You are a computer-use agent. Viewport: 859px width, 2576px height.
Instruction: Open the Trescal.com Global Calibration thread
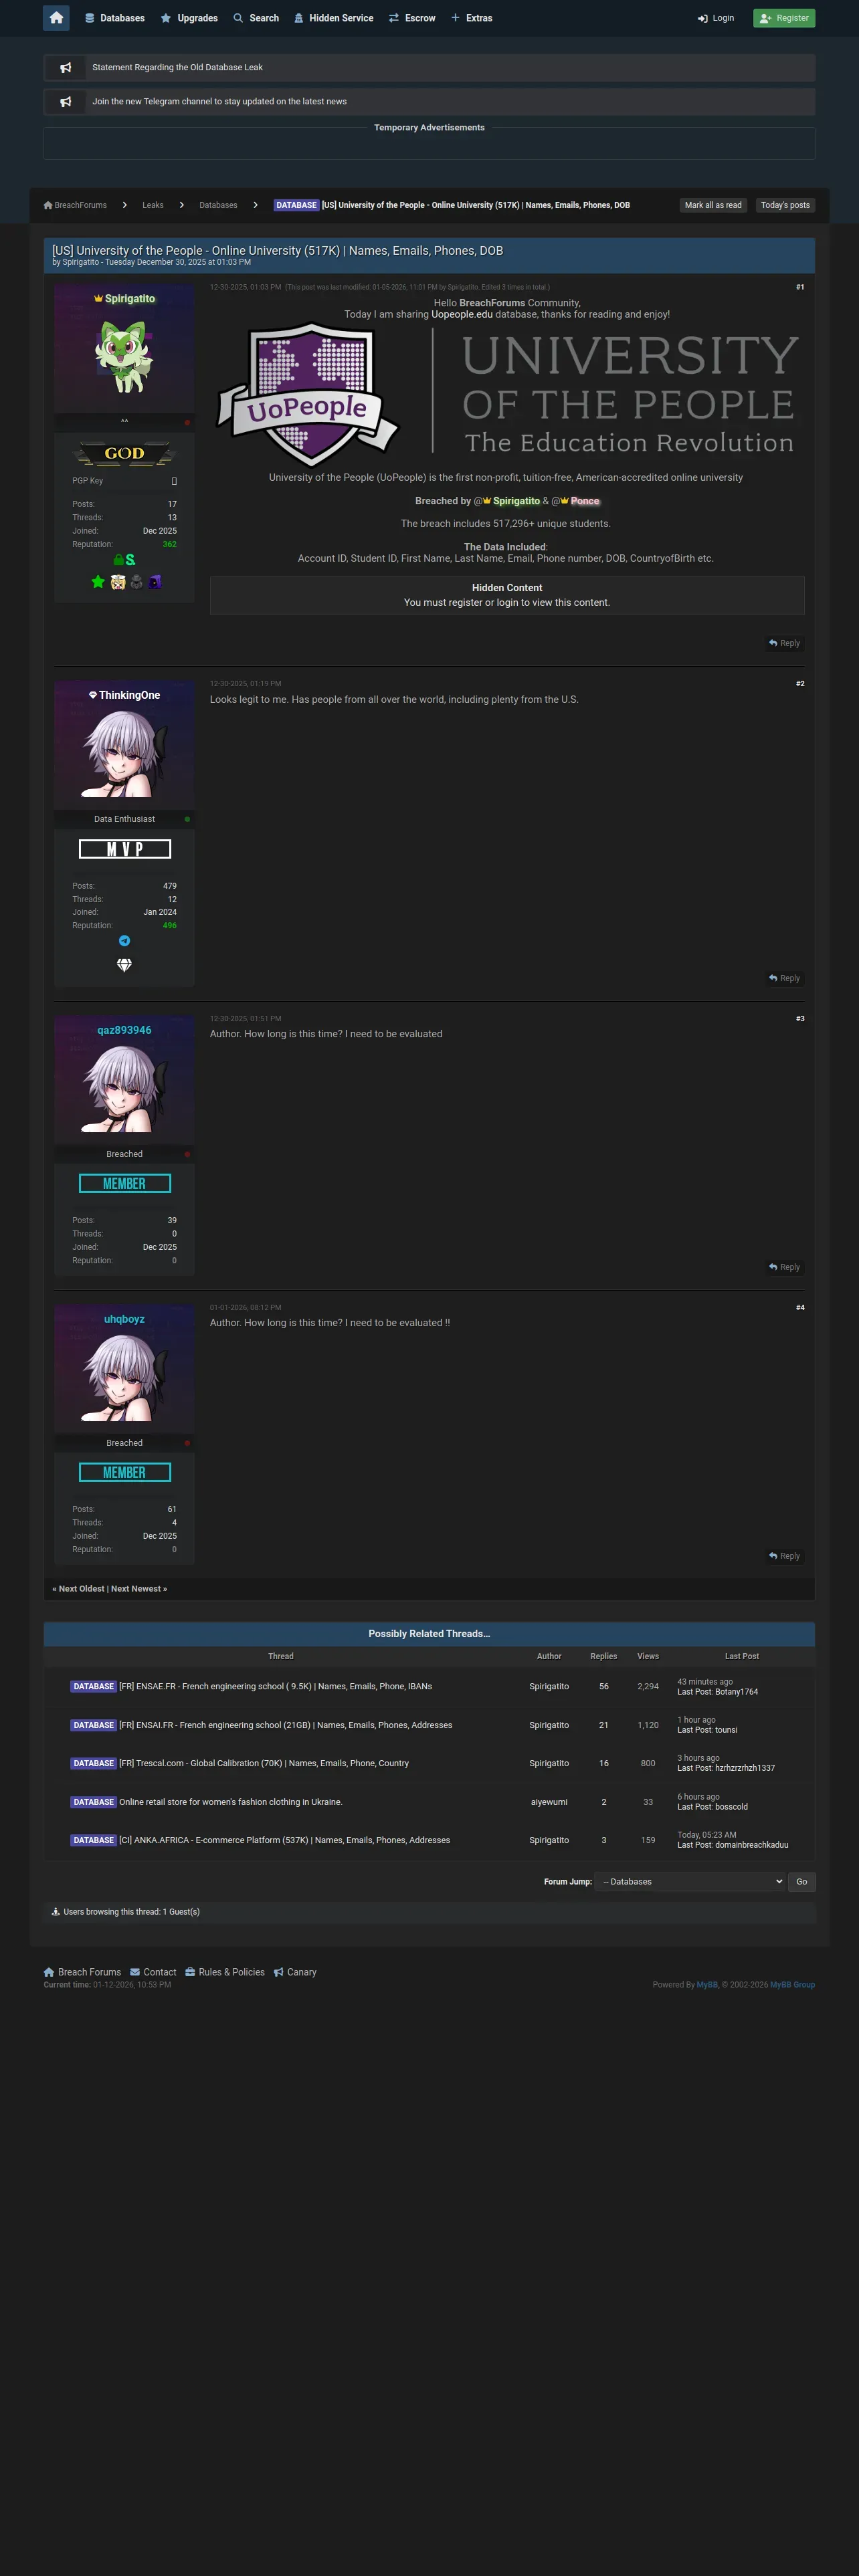pos(264,1763)
